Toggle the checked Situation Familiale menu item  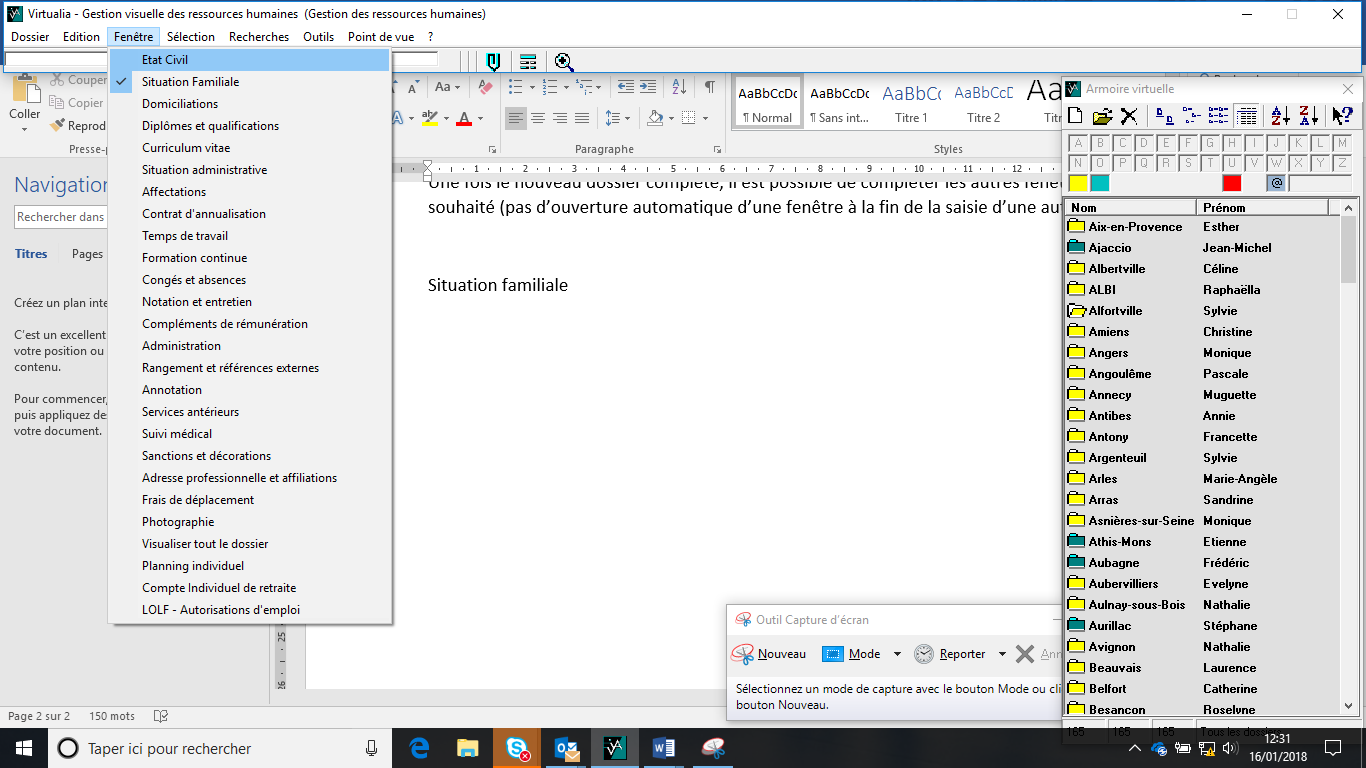point(250,82)
